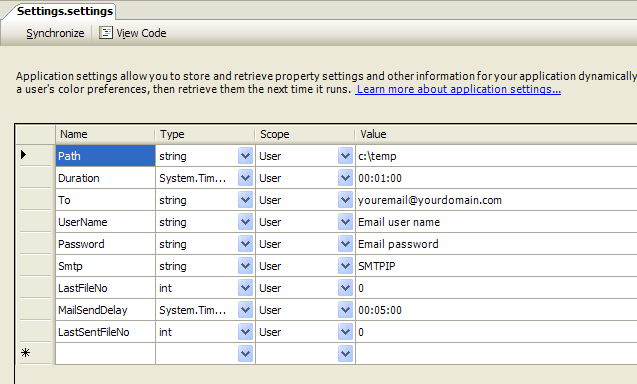Expand Type dropdown for MailSendDelay row
Viewport: 637px width, 384px height.
(x=245, y=310)
